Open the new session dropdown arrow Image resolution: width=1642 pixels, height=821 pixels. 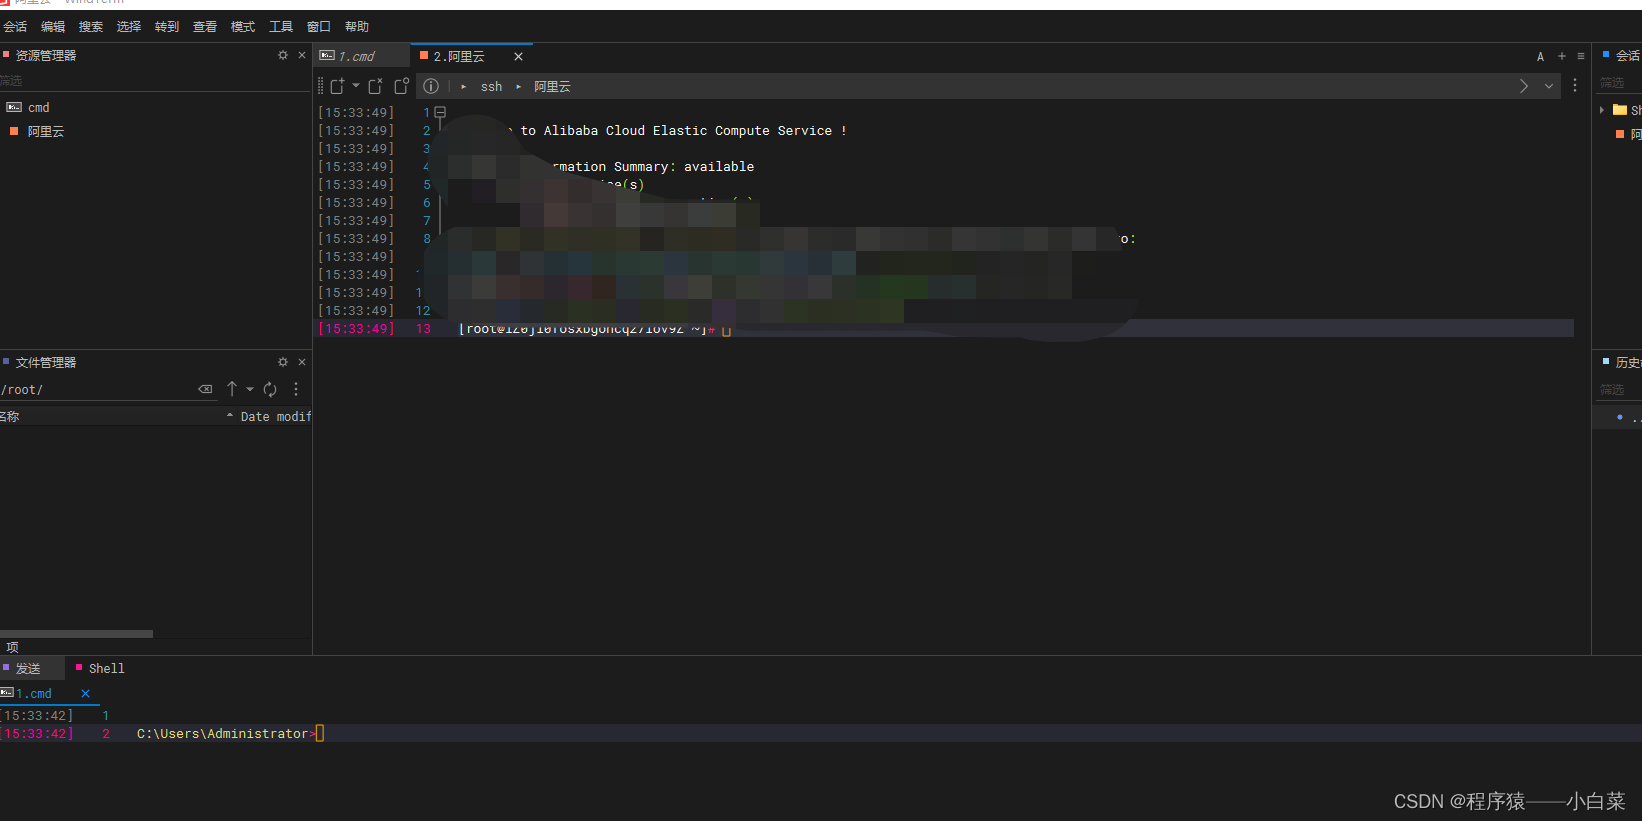click(356, 86)
